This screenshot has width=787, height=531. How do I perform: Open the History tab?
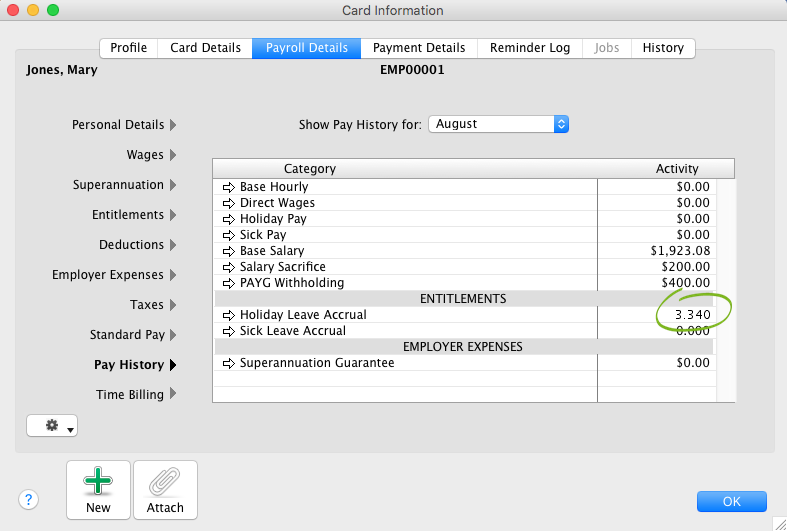pyautogui.click(x=663, y=48)
